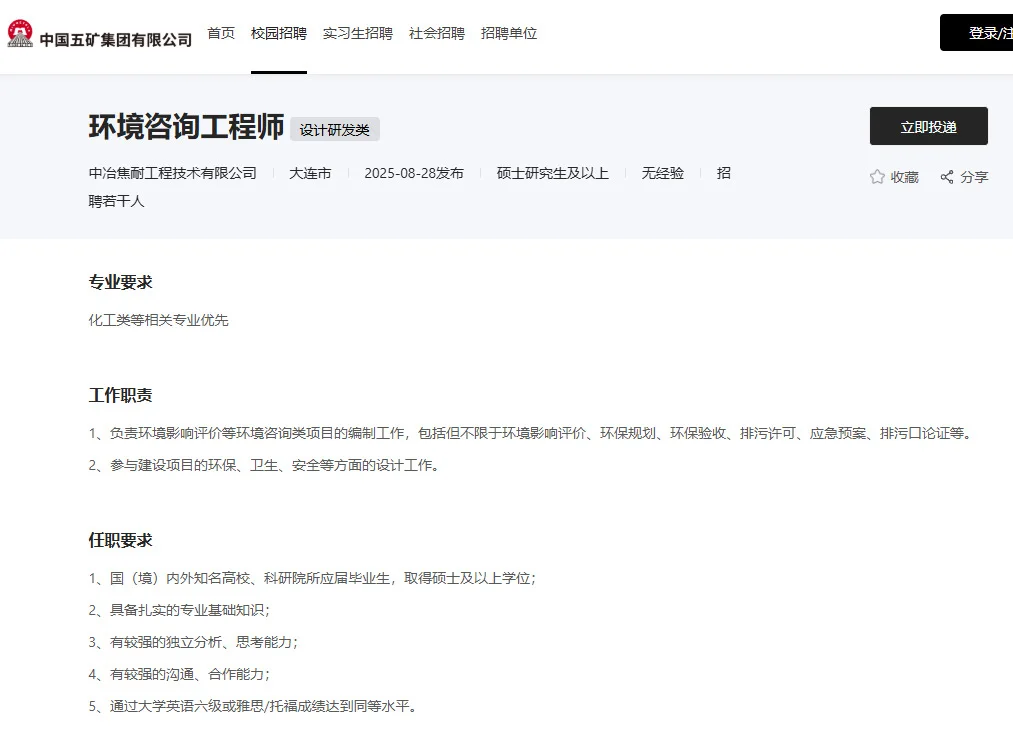Click duty line starting 1、负责环境影响评价
1013x739 pixels.
[x=532, y=433]
